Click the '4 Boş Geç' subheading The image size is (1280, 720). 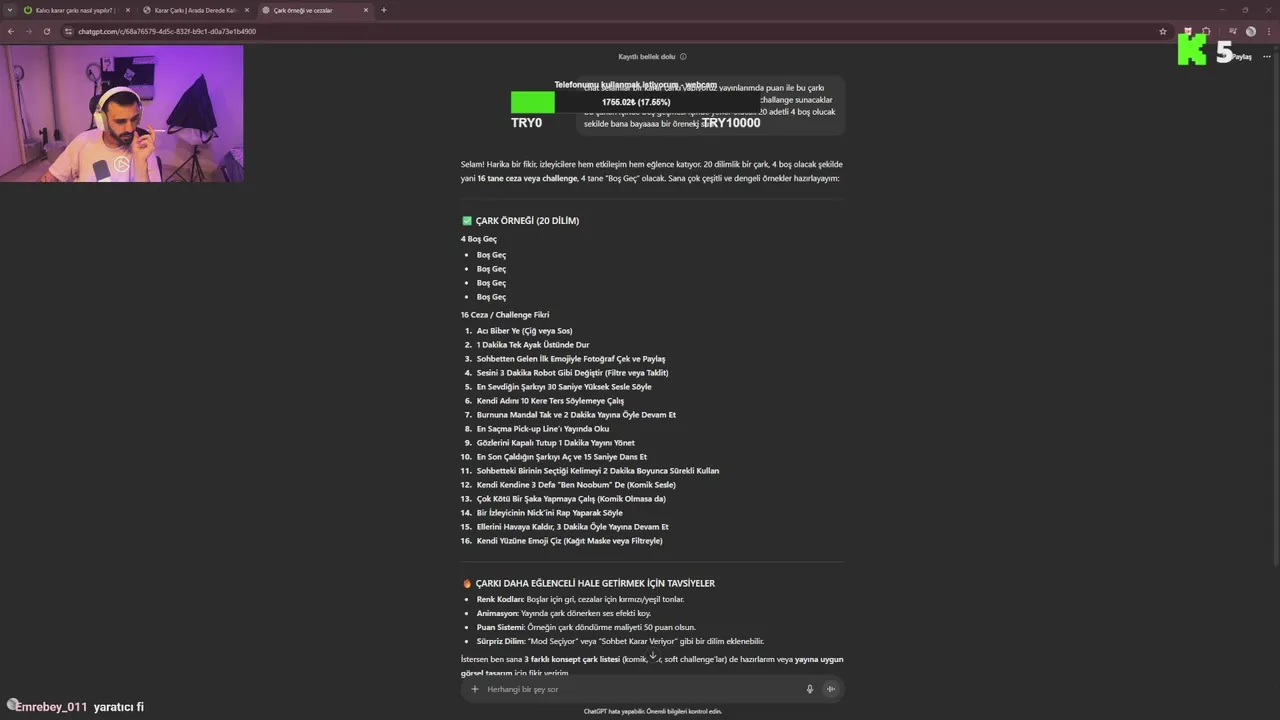479,239
